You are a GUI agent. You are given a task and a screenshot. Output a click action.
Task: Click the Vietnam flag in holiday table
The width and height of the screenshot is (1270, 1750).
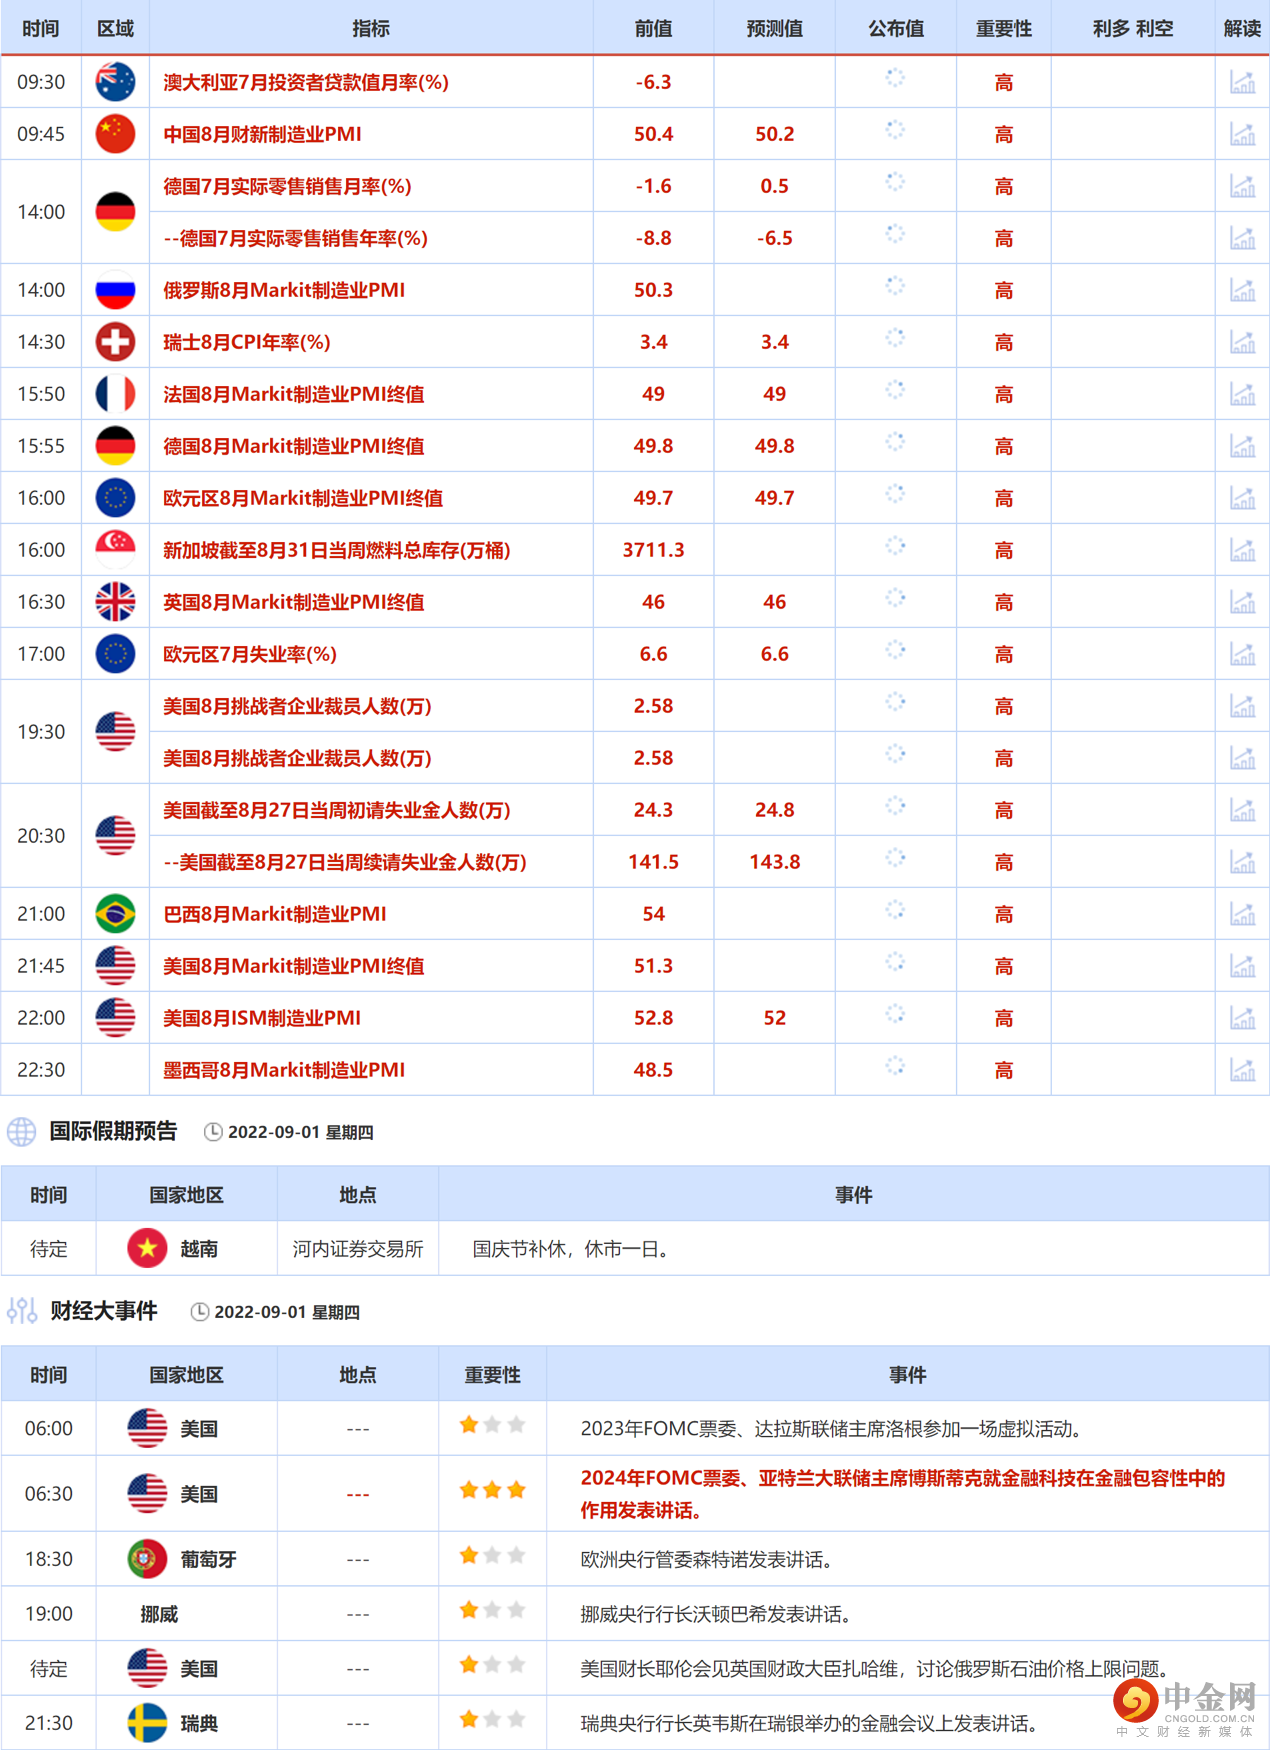pyautogui.click(x=147, y=1248)
